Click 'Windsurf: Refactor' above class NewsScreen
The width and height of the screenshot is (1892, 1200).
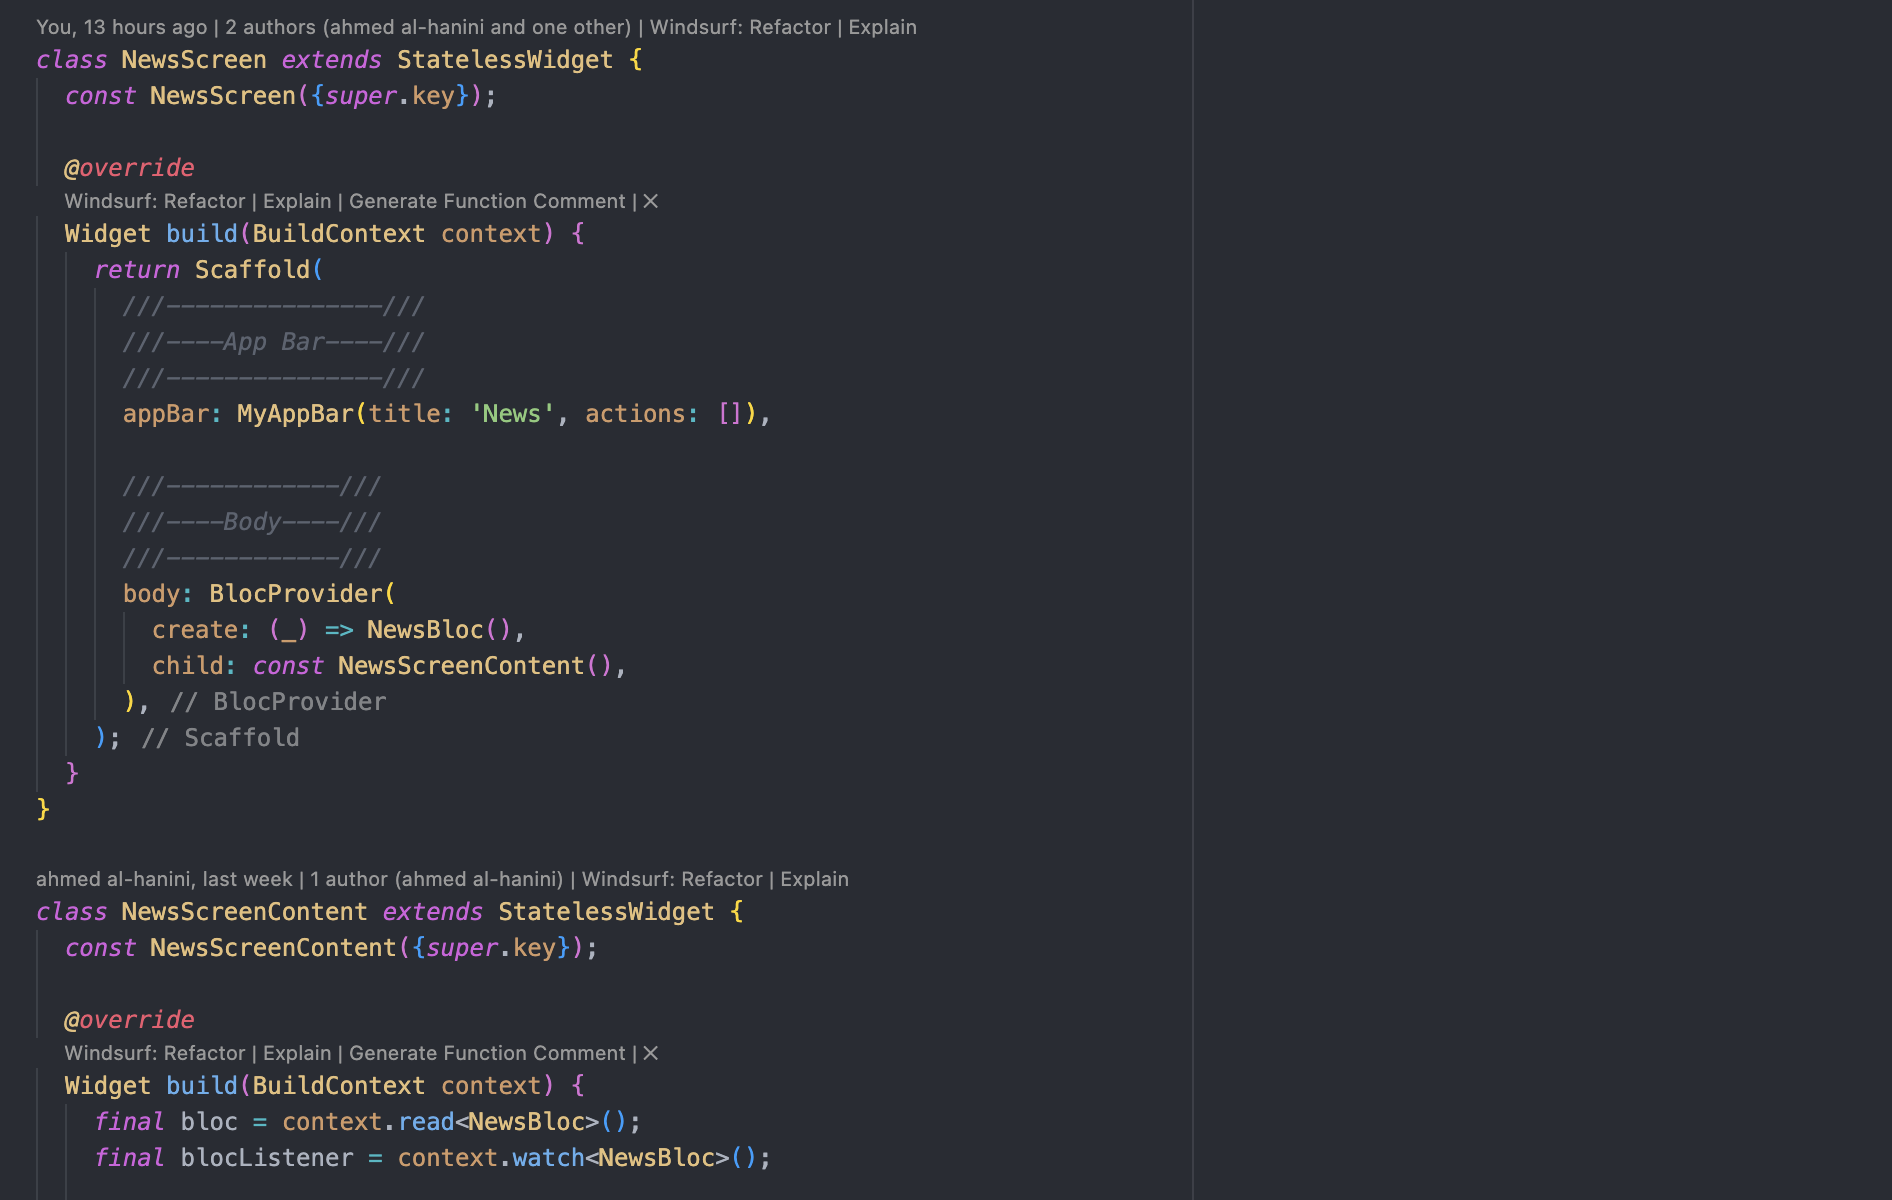click(740, 27)
